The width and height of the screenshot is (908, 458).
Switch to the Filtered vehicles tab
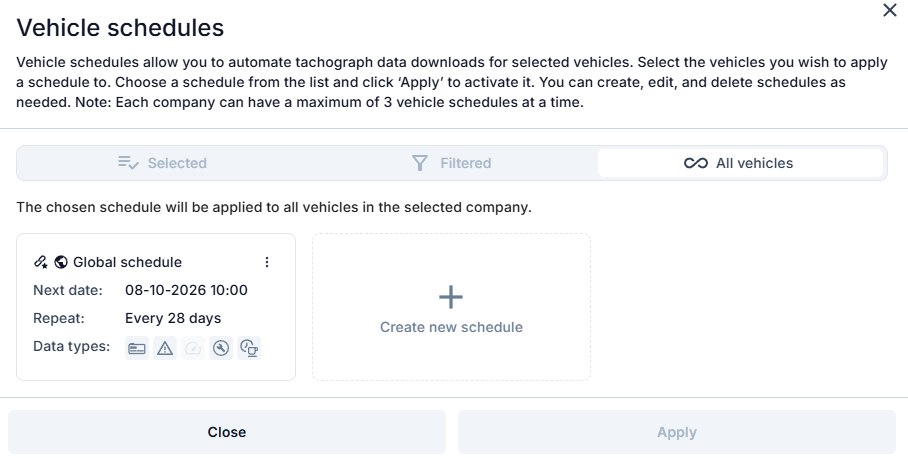pyautogui.click(x=452, y=163)
